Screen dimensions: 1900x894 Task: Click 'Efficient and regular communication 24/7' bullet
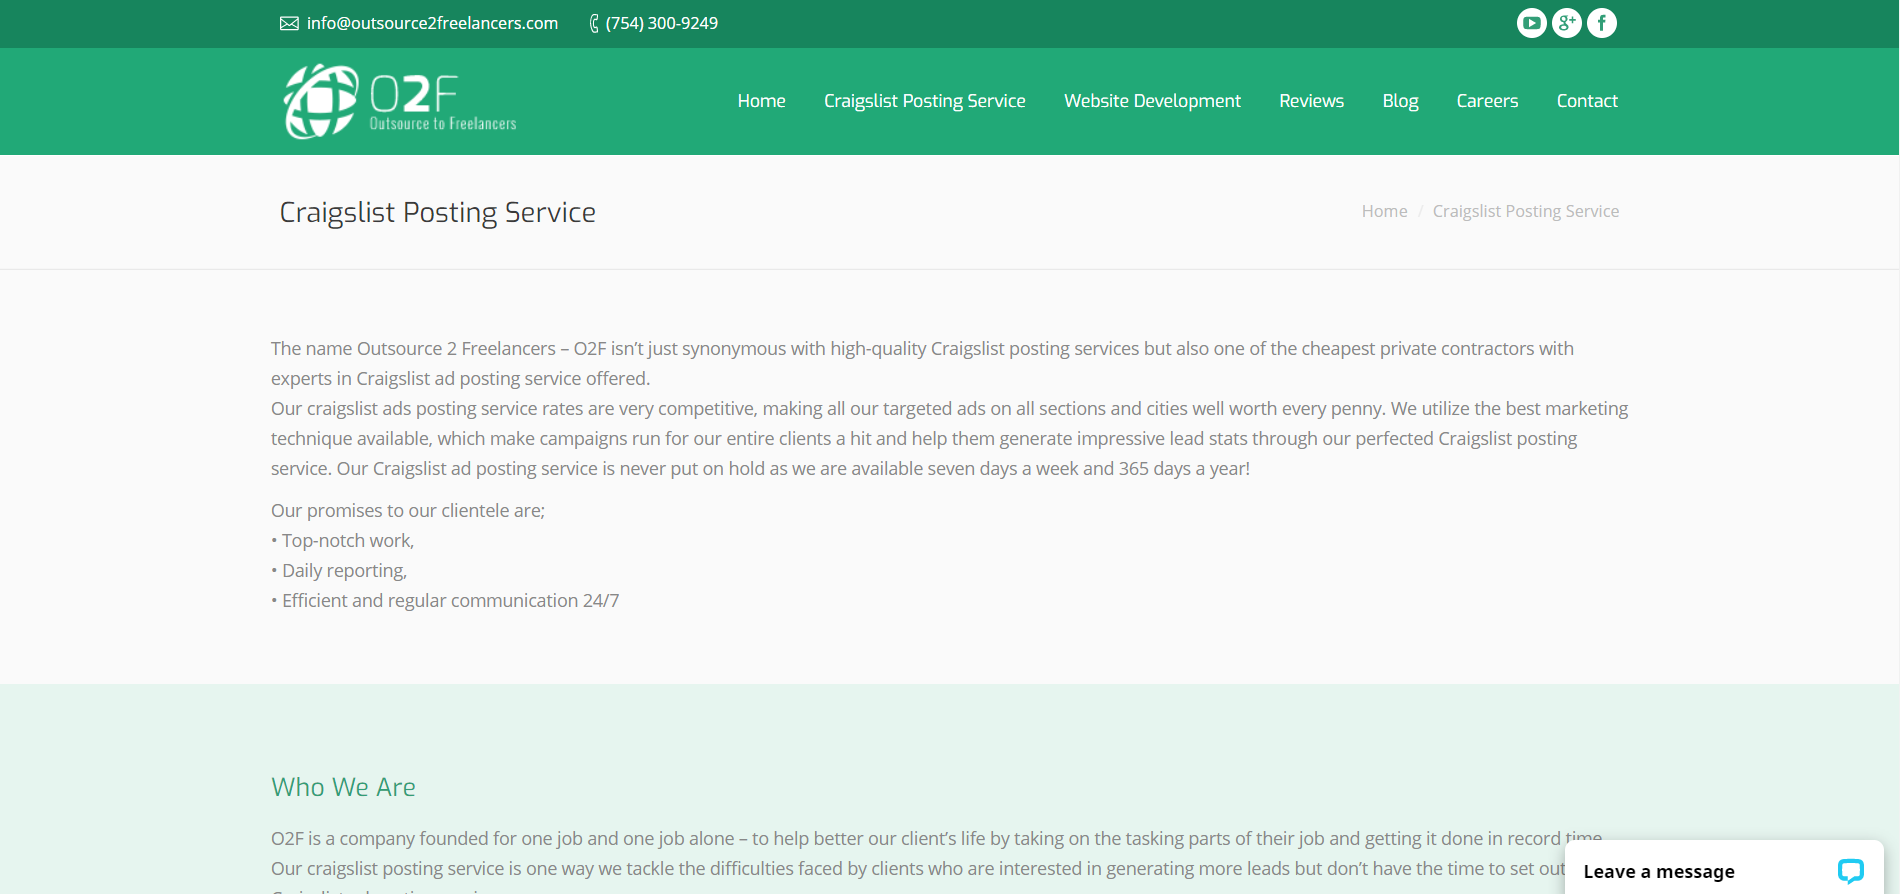point(450,601)
